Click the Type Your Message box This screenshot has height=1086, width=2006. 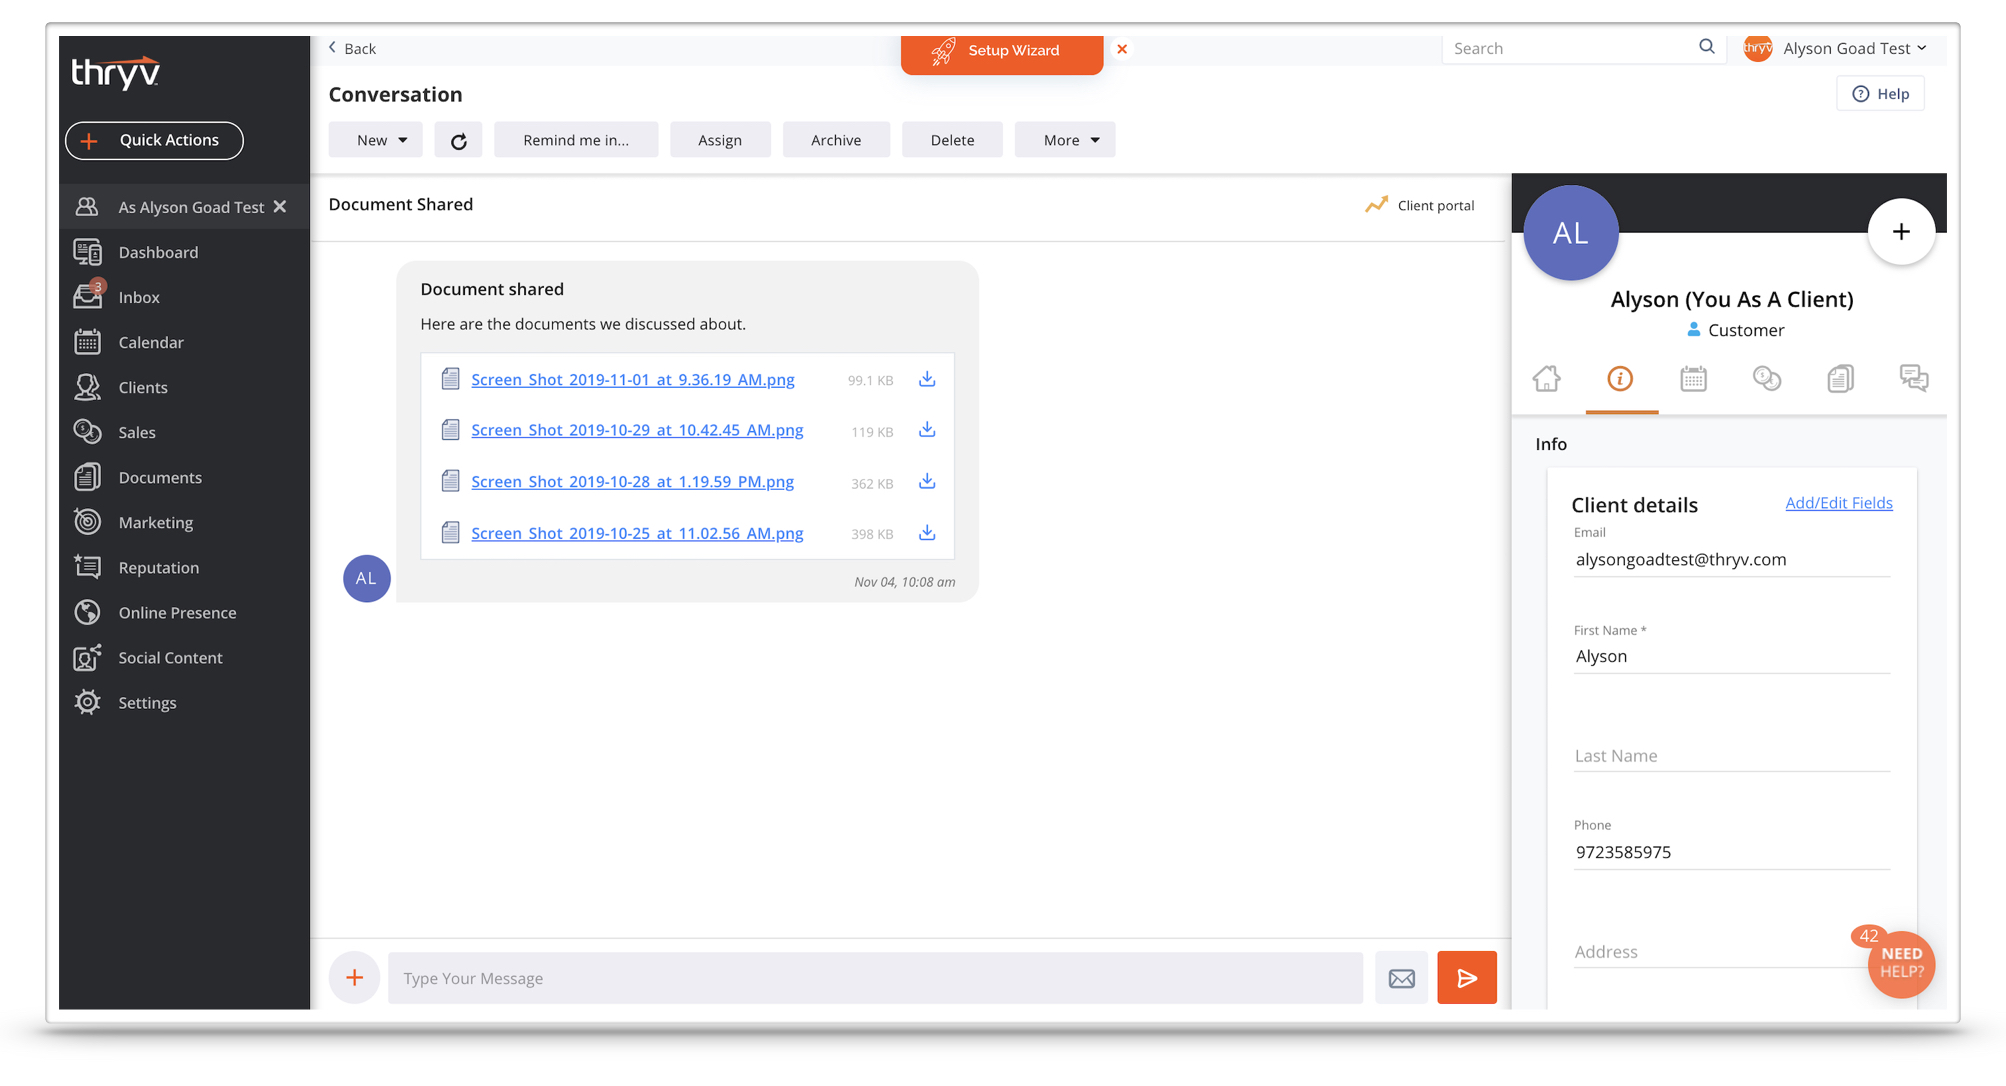click(x=875, y=978)
